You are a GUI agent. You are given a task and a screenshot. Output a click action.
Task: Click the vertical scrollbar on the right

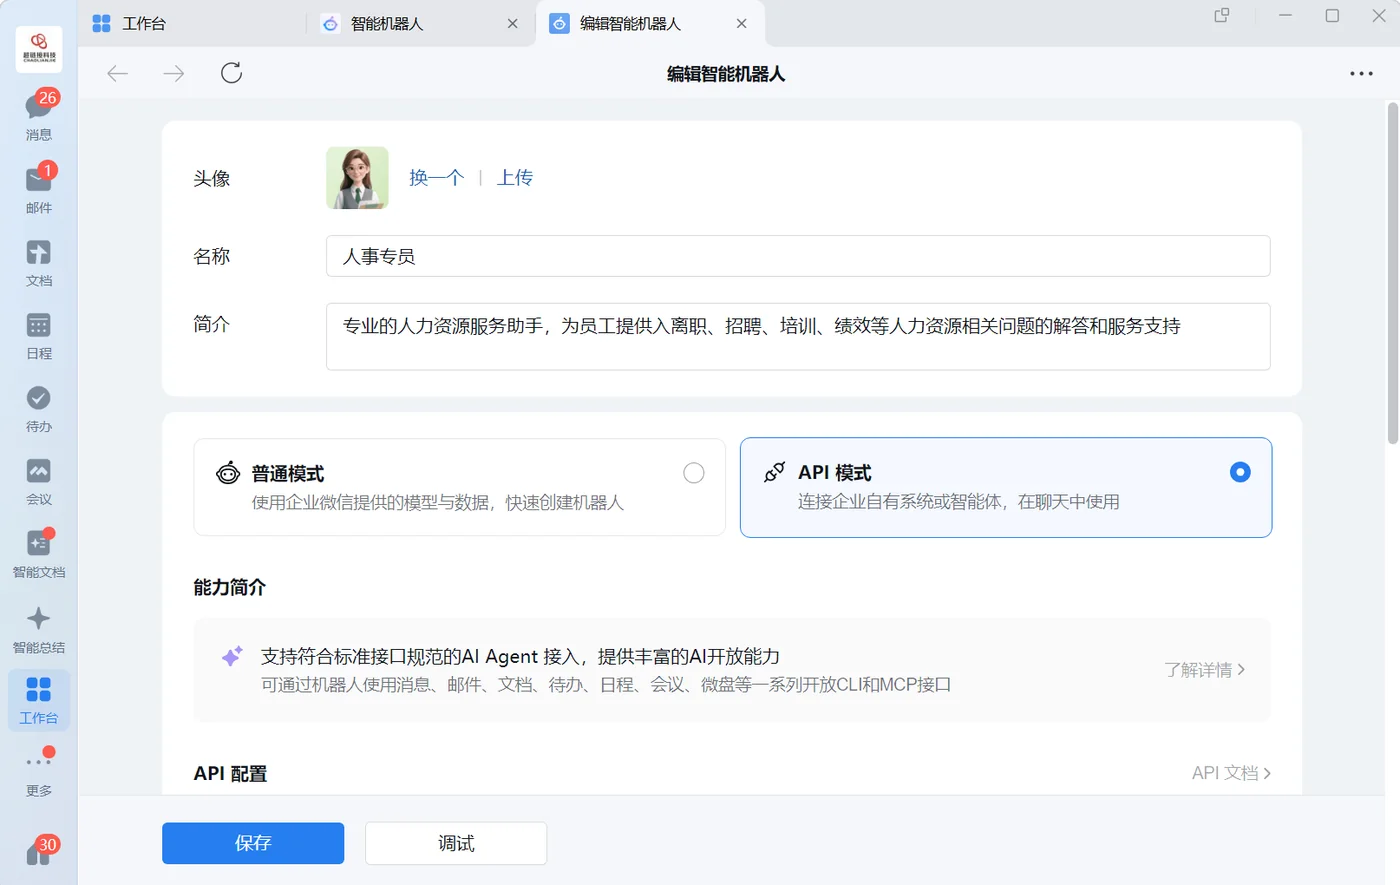1392,272
